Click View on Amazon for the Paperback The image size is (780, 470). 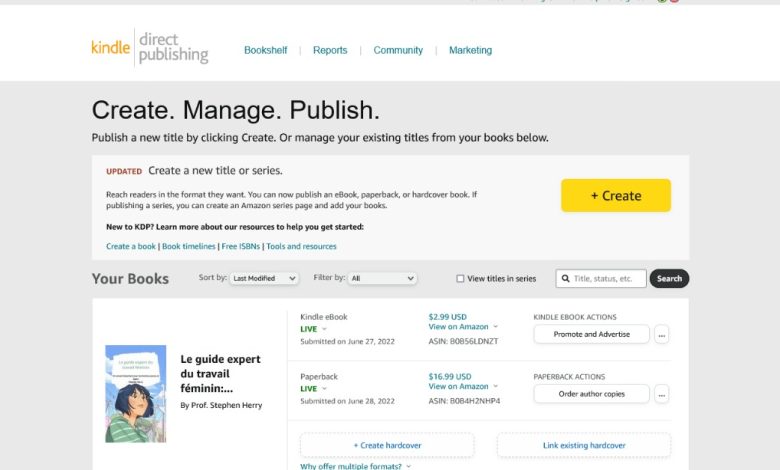tap(458, 386)
